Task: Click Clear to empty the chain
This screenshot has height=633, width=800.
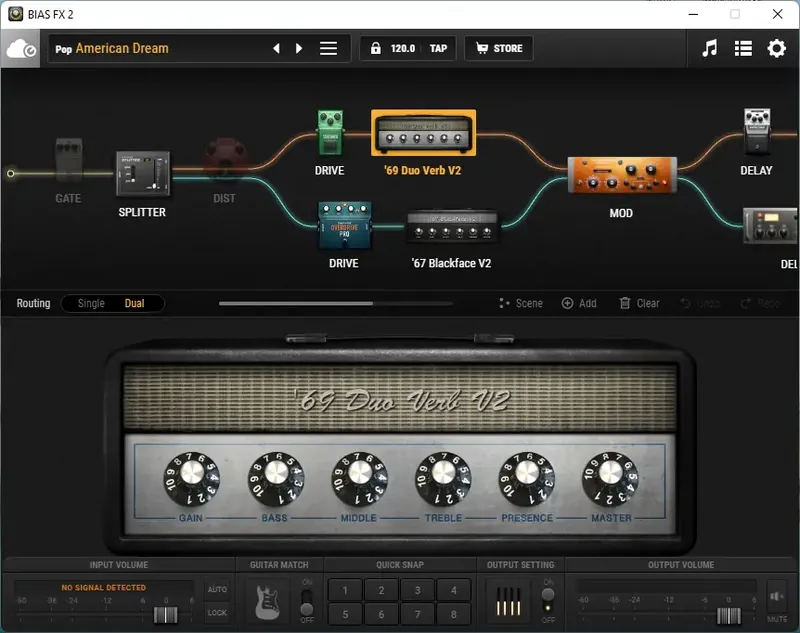Action: 639,303
